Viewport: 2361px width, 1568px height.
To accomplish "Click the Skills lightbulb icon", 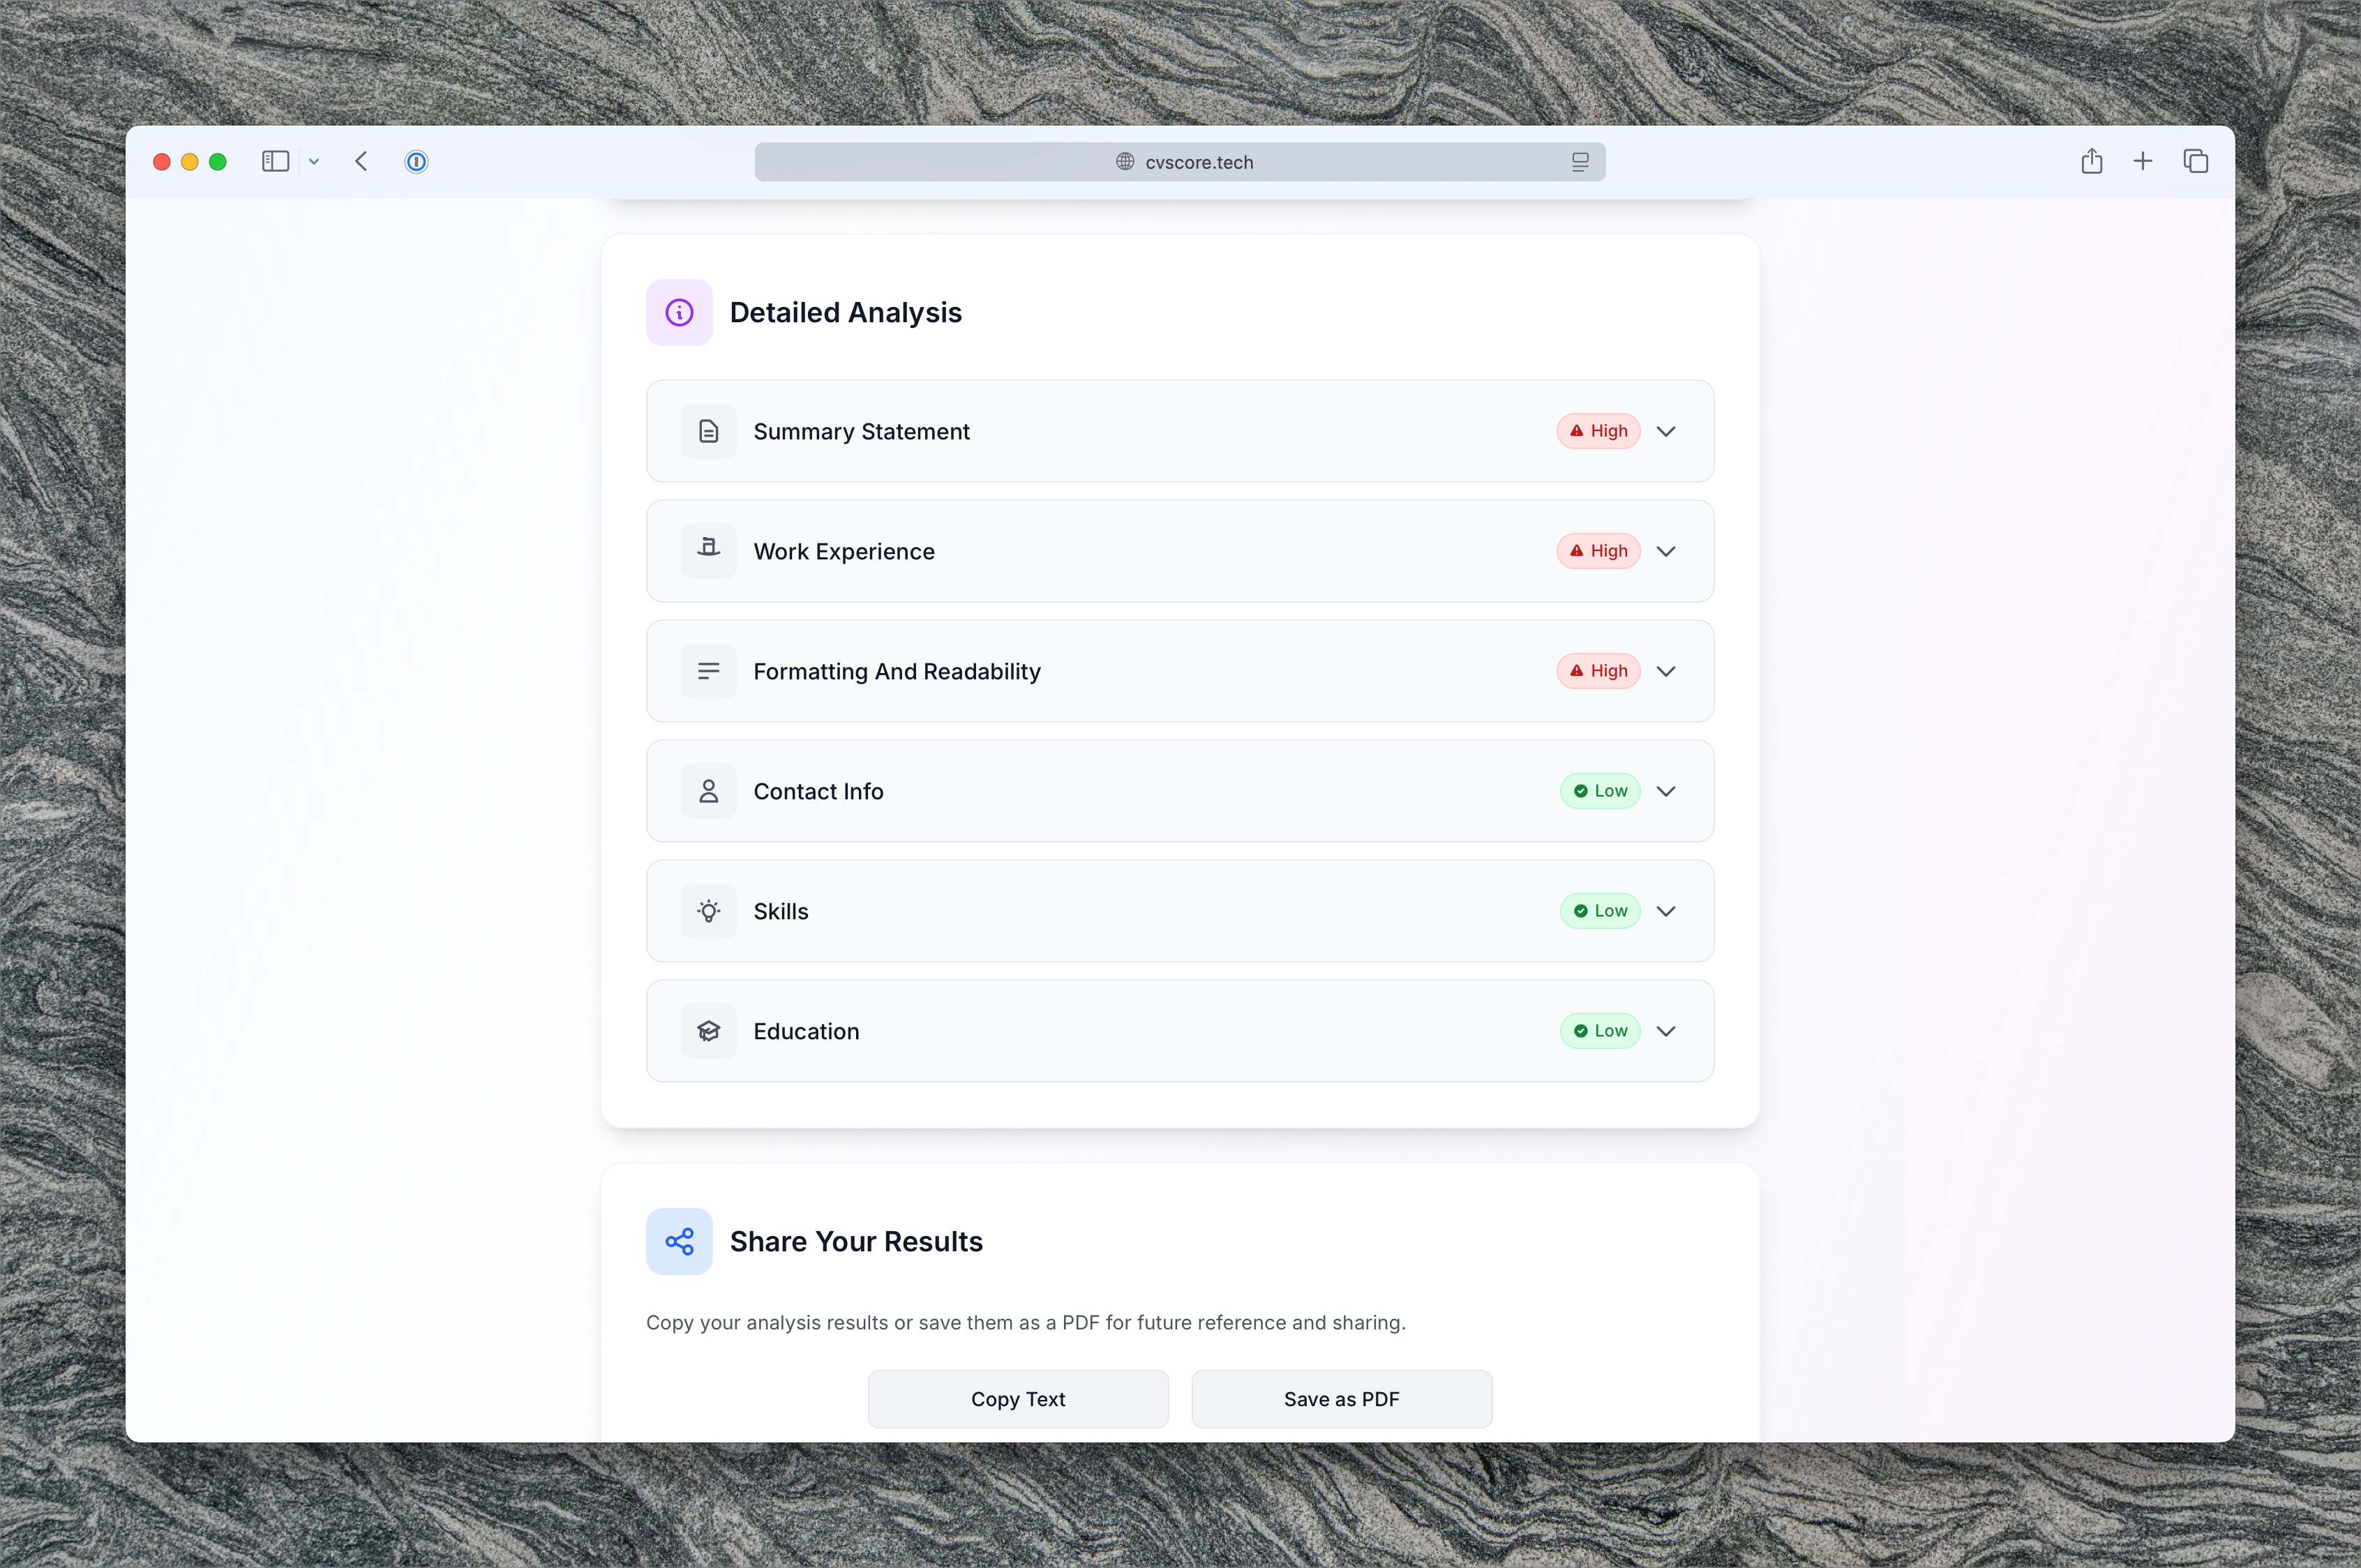I will [x=708, y=911].
